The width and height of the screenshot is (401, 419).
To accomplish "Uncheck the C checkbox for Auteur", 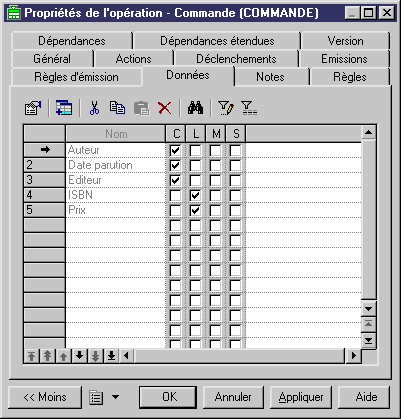I will [x=175, y=150].
